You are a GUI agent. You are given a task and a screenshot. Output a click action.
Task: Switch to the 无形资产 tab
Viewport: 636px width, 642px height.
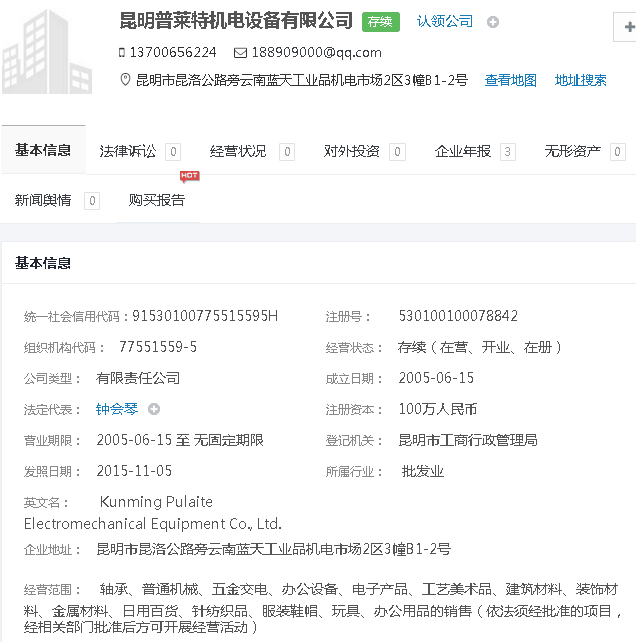(573, 151)
